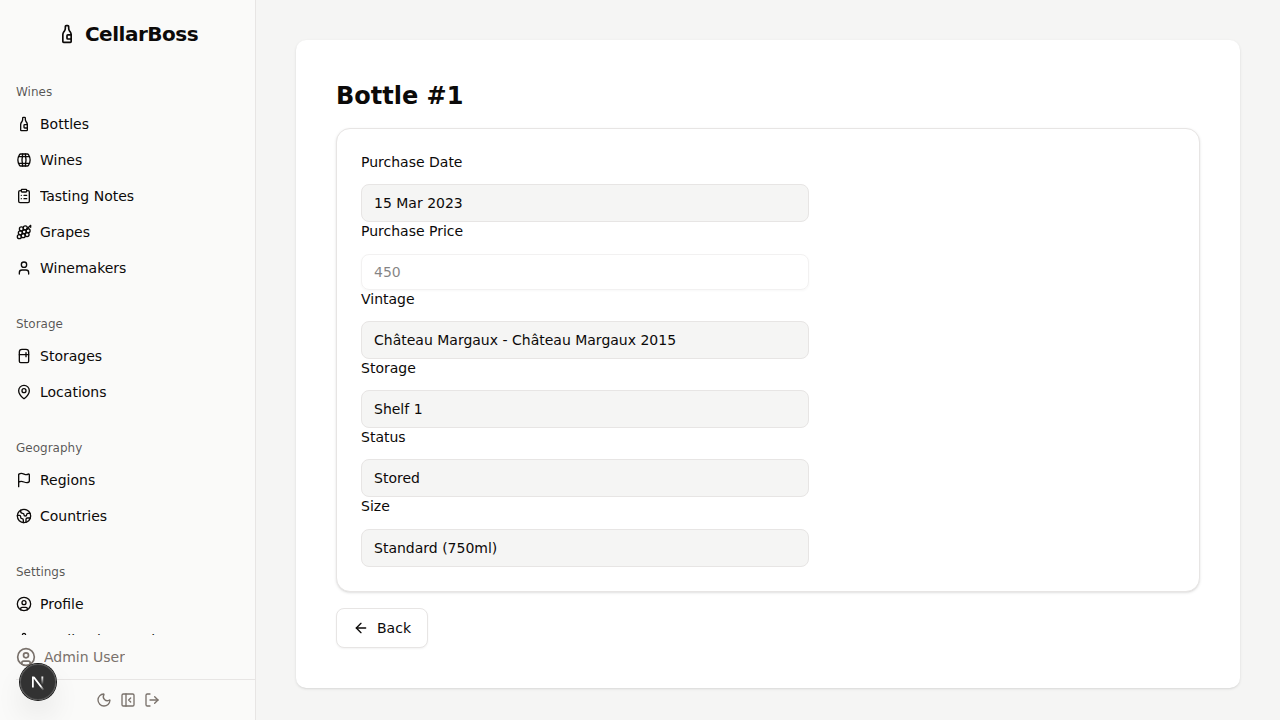Open the Size field showing Standard (750ml)

pyautogui.click(x=584, y=548)
